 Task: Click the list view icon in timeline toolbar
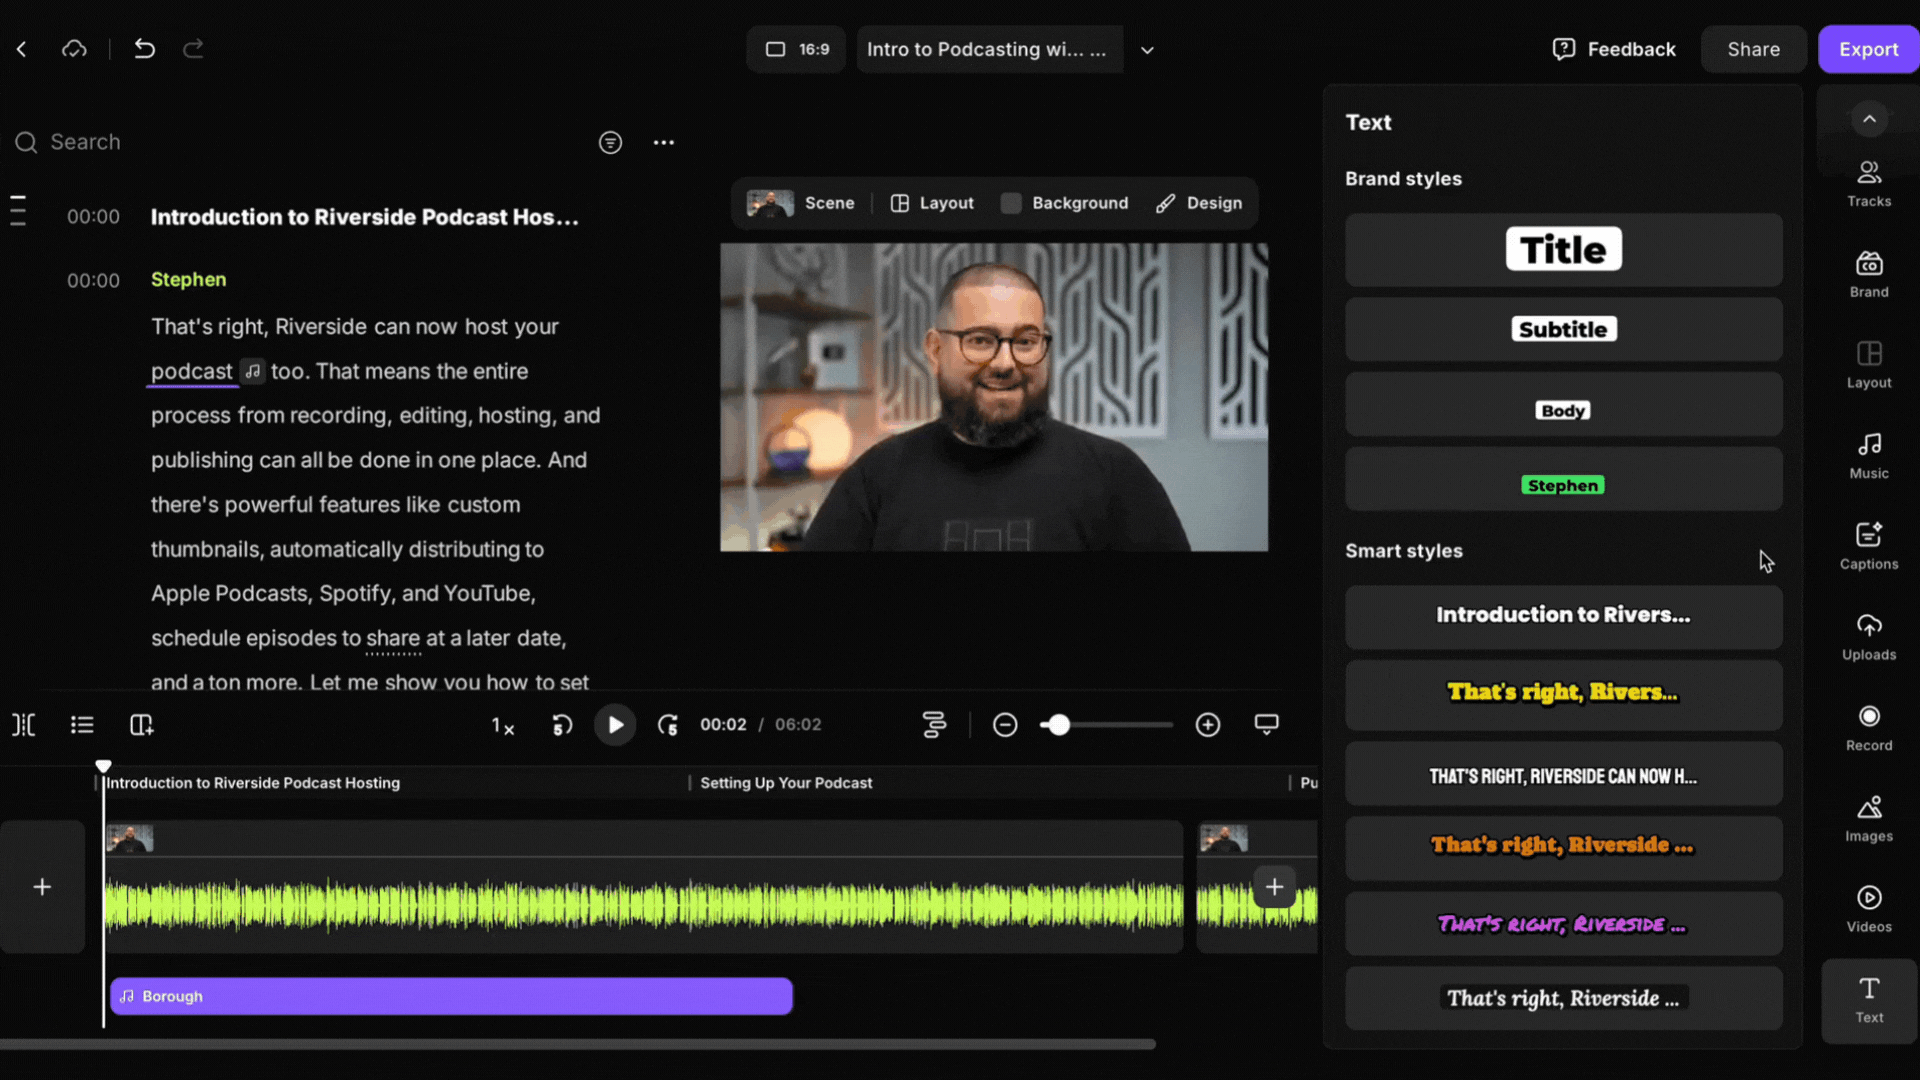pyautogui.click(x=82, y=725)
